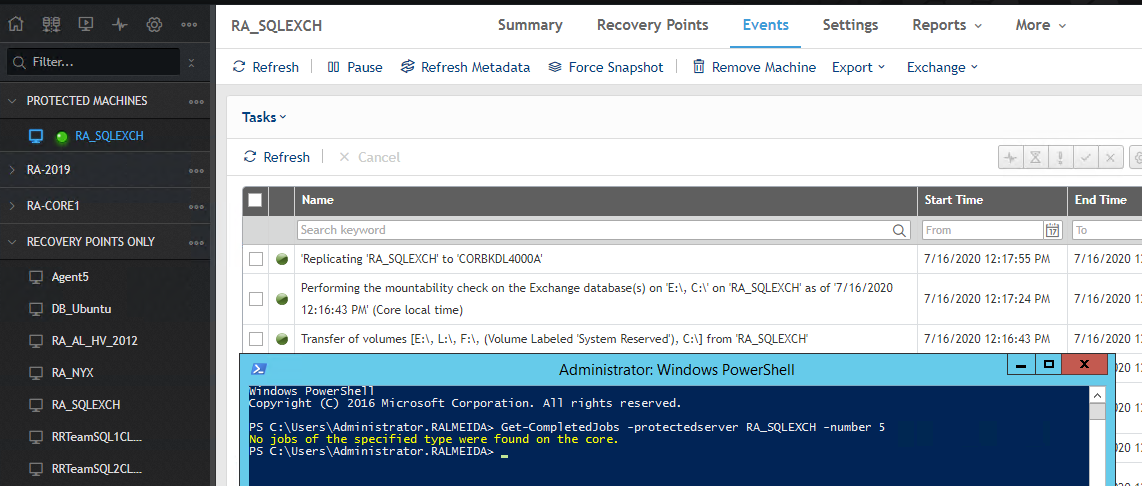Open the Tasks view dropdown
The height and width of the screenshot is (486, 1142).
click(x=264, y=117)
